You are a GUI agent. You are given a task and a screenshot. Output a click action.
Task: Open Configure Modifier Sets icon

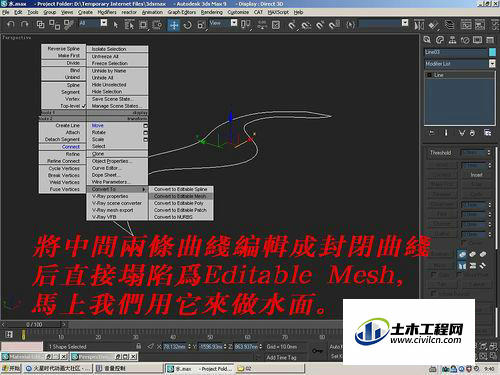pyautogui.click(x=487, y=133)
